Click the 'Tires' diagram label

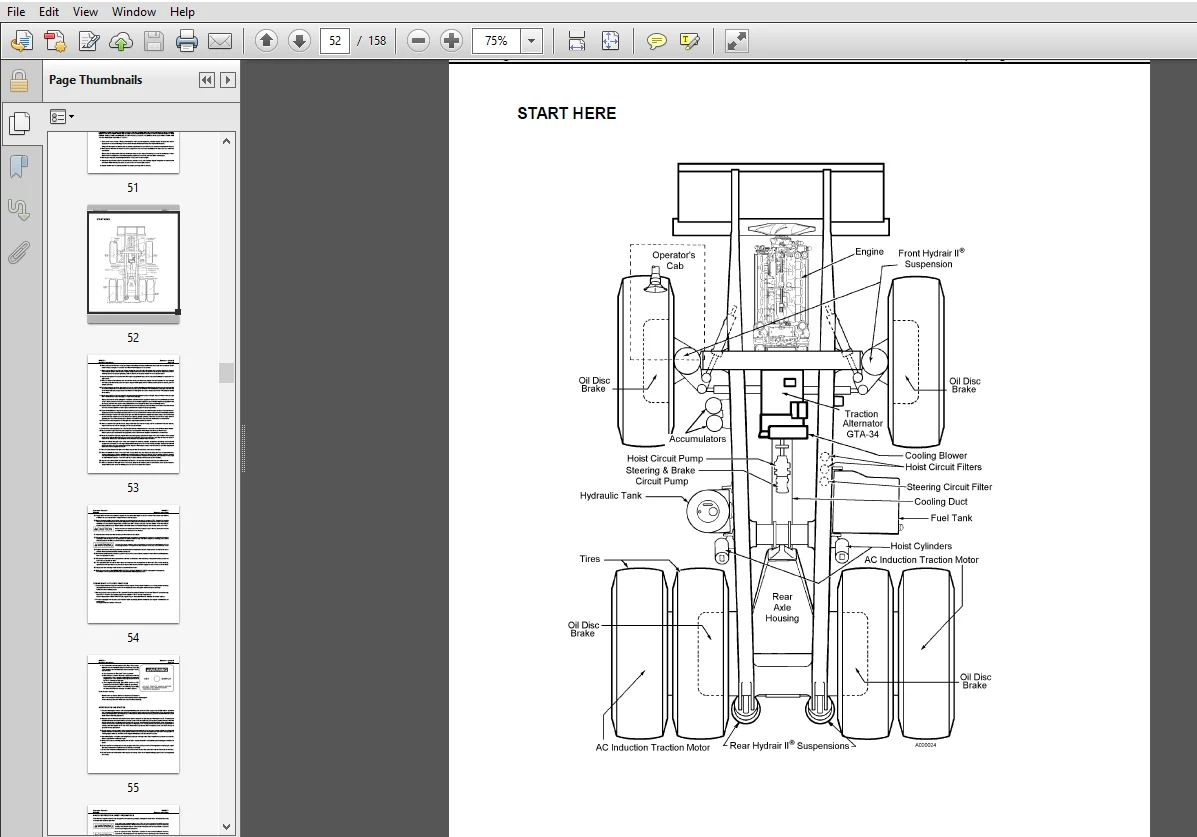(589, 559)
